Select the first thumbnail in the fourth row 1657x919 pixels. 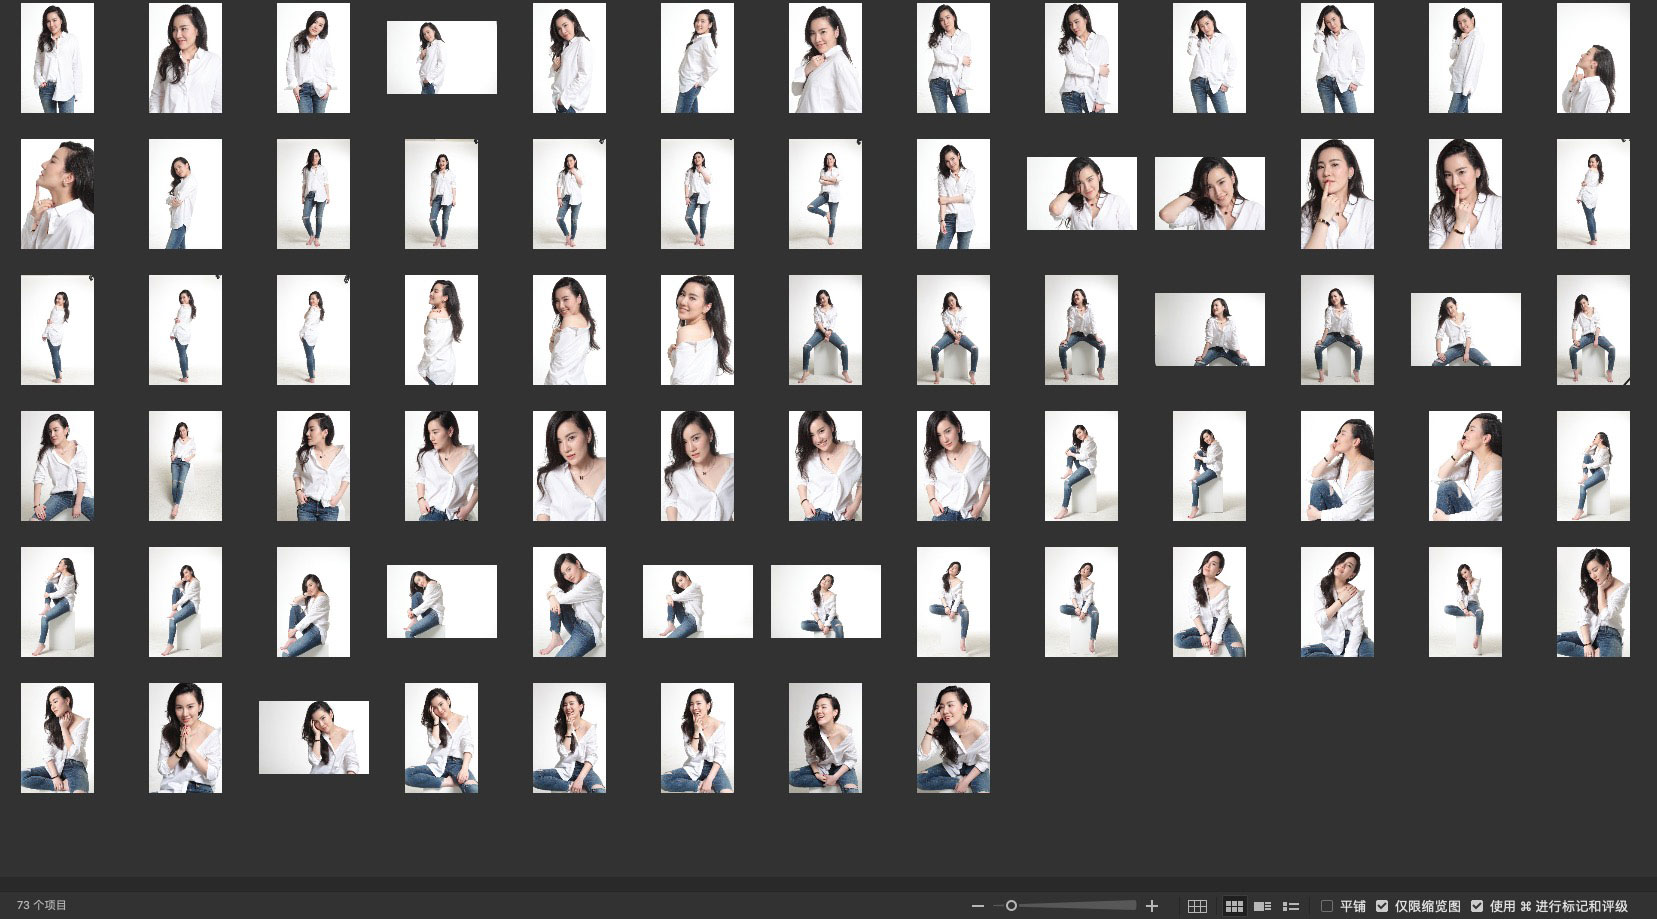pyautogui.click(x=57, y=466)
